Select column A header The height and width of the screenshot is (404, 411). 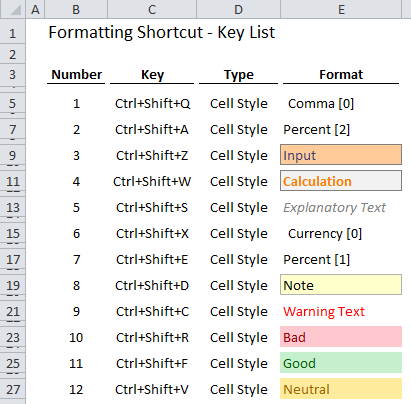click(35, 9)
